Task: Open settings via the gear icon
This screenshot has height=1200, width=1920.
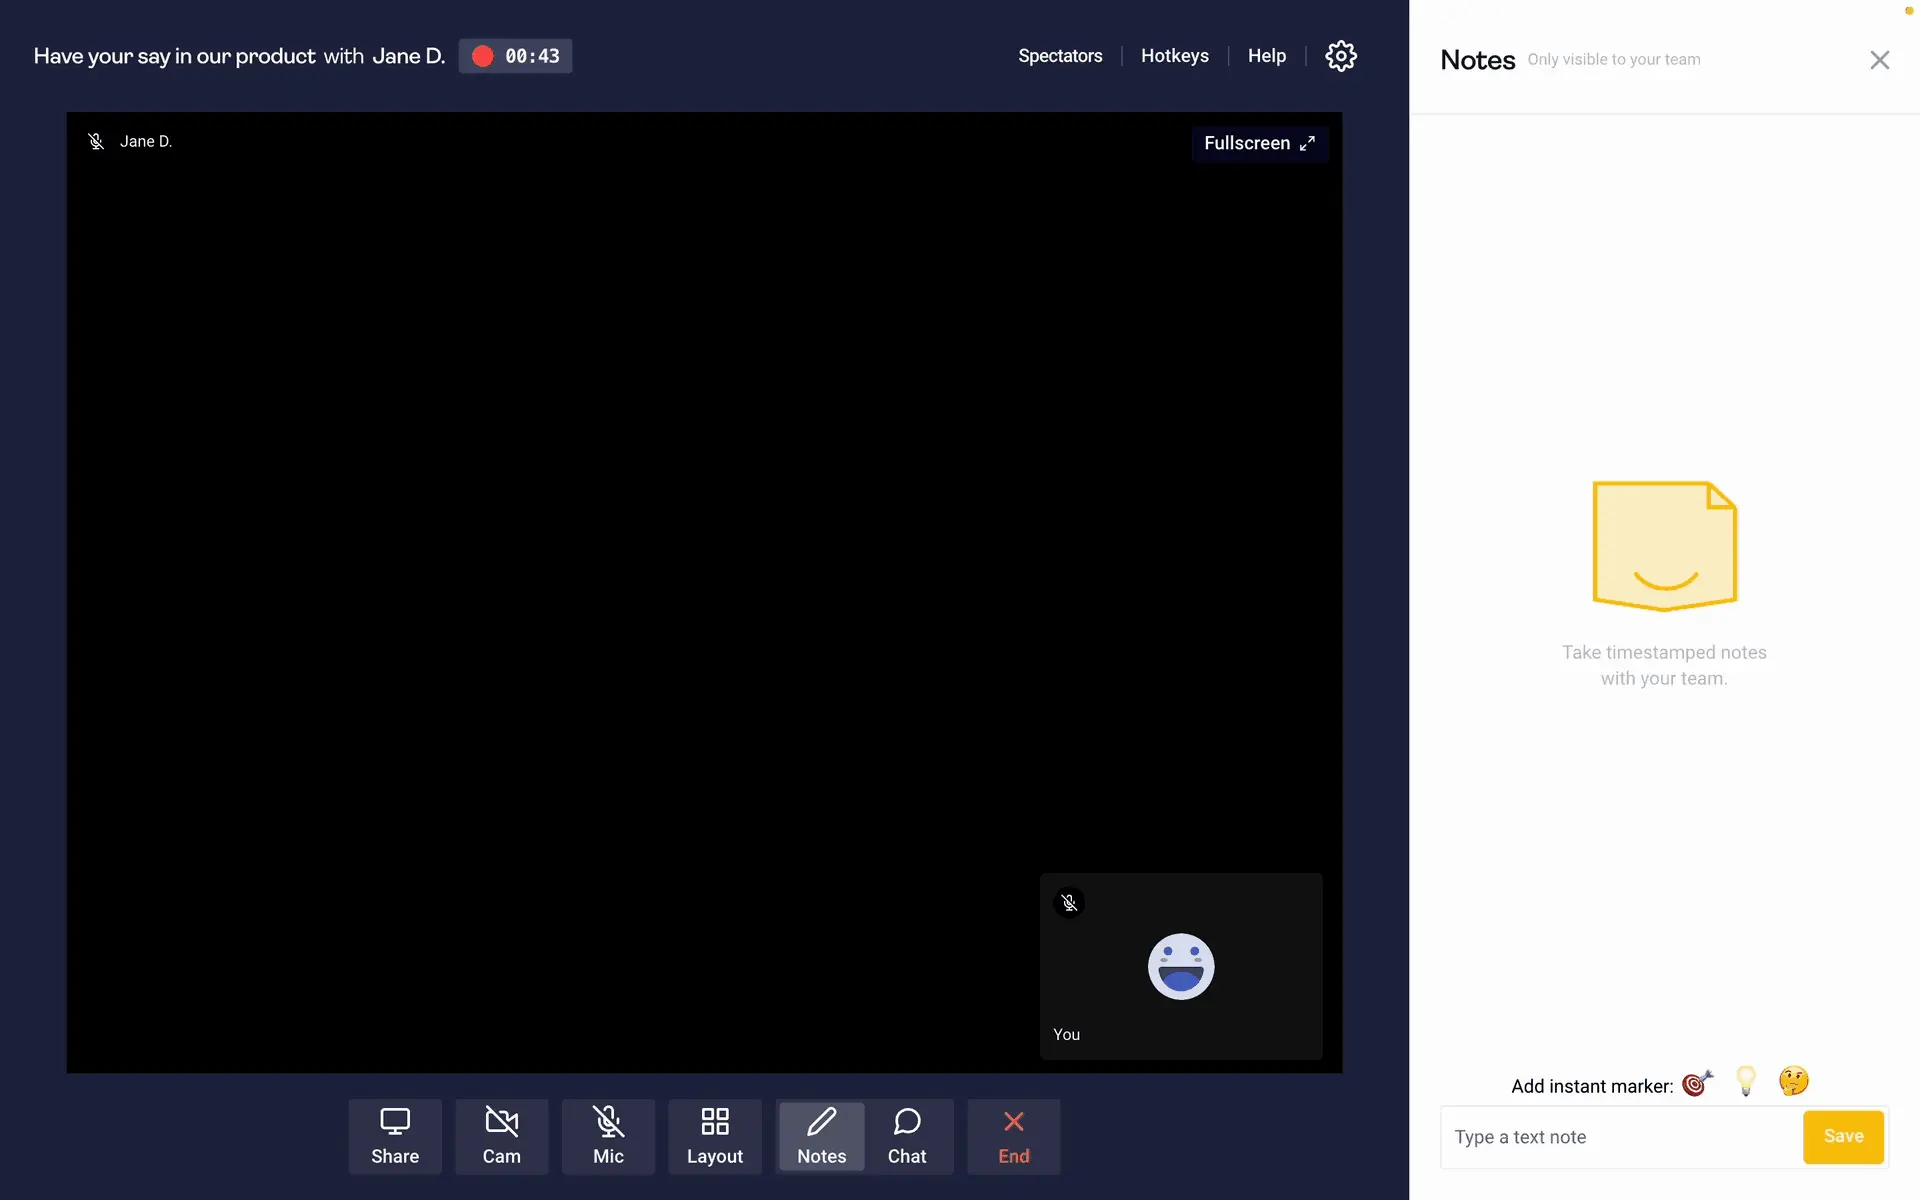Action: click(1341, 56)
